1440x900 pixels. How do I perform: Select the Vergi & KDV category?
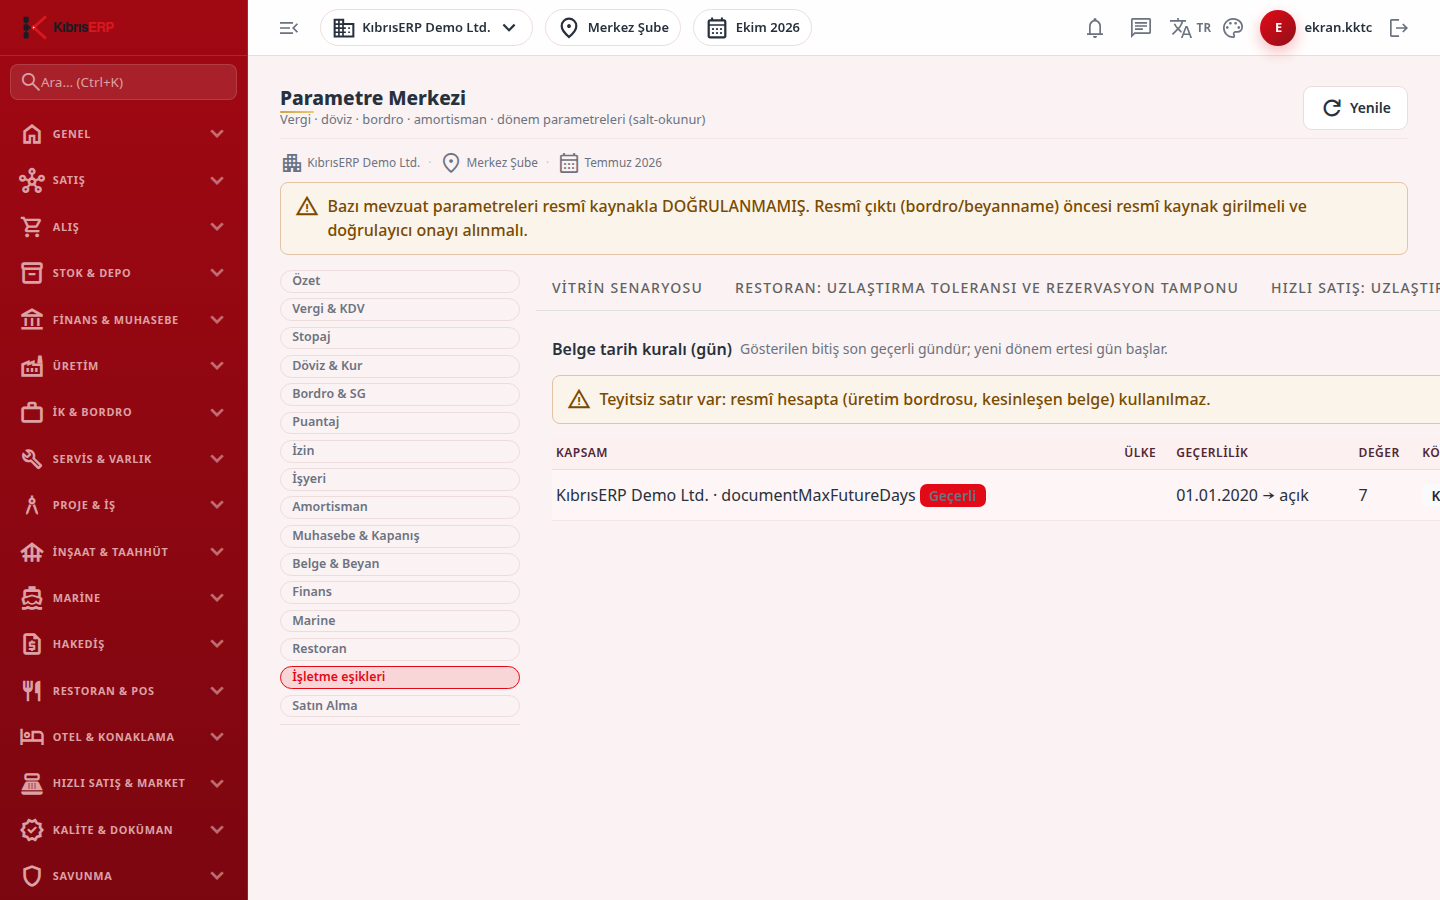click(400, 309)
